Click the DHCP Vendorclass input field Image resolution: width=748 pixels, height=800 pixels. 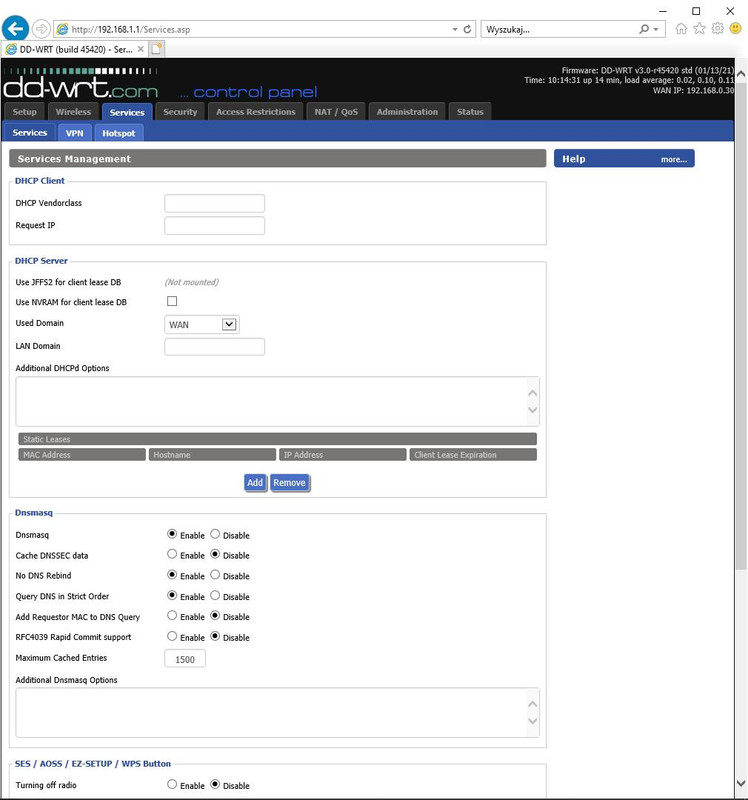pyautogui.click(x=214, y=203)
